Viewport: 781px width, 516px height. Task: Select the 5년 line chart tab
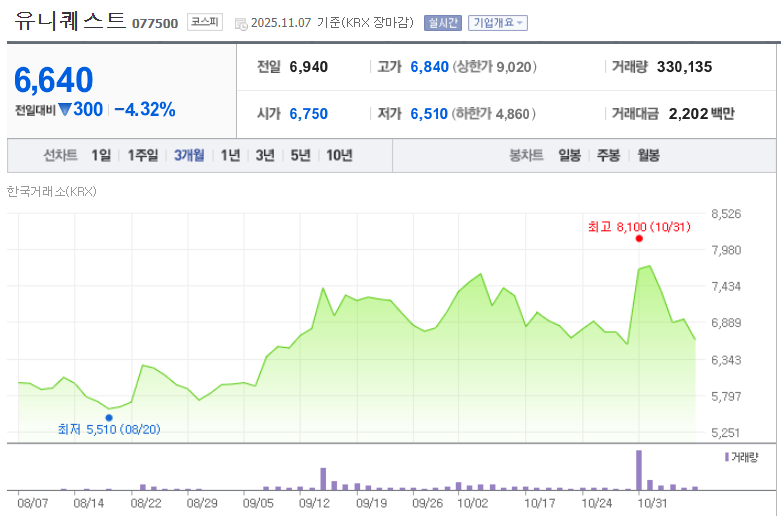pyautogui.click(x=301, y=155)
